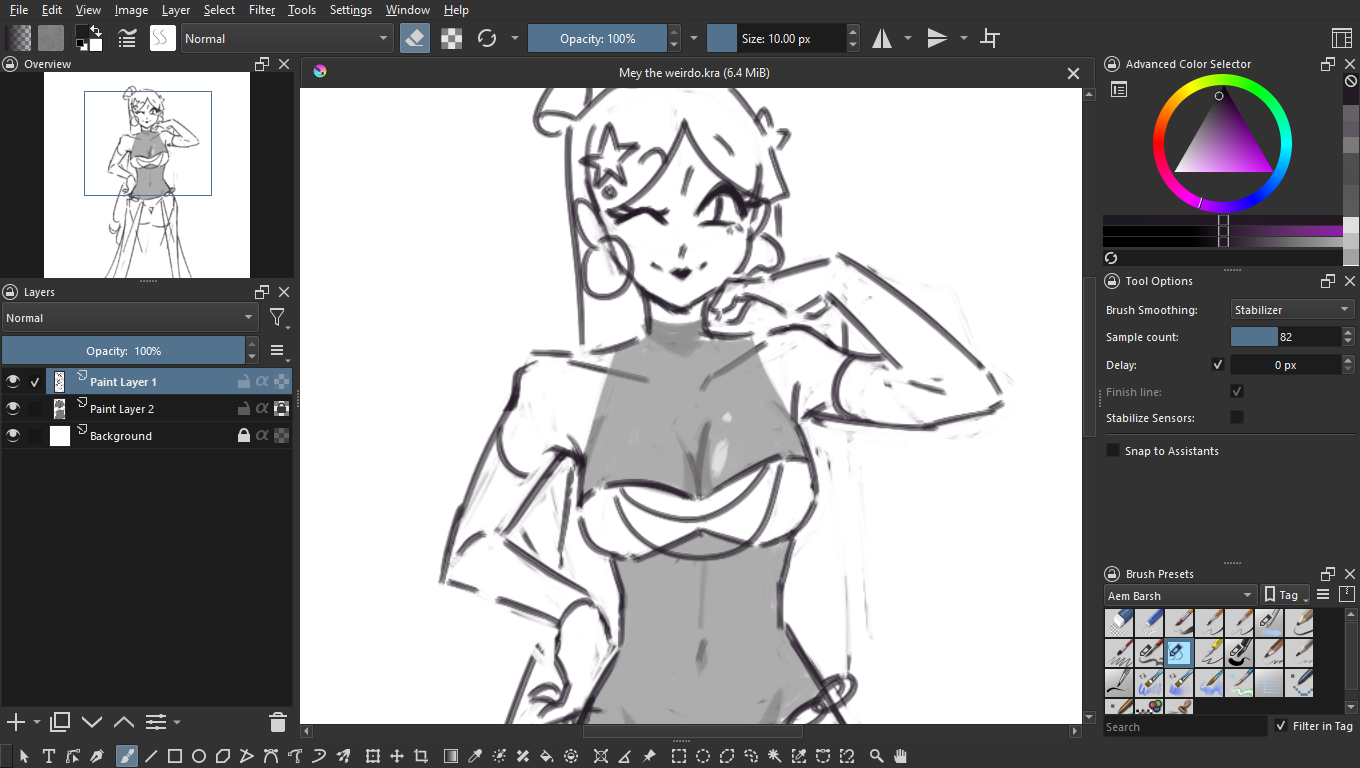
Task: Expand the Aem Barsh brush tag dropdown
Action: click(x=1179, y=596)
